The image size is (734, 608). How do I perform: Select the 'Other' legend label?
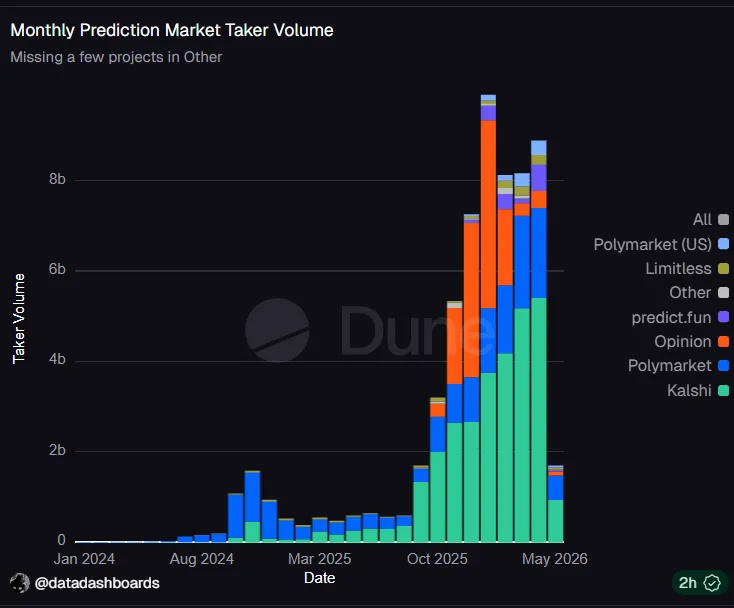690,293
